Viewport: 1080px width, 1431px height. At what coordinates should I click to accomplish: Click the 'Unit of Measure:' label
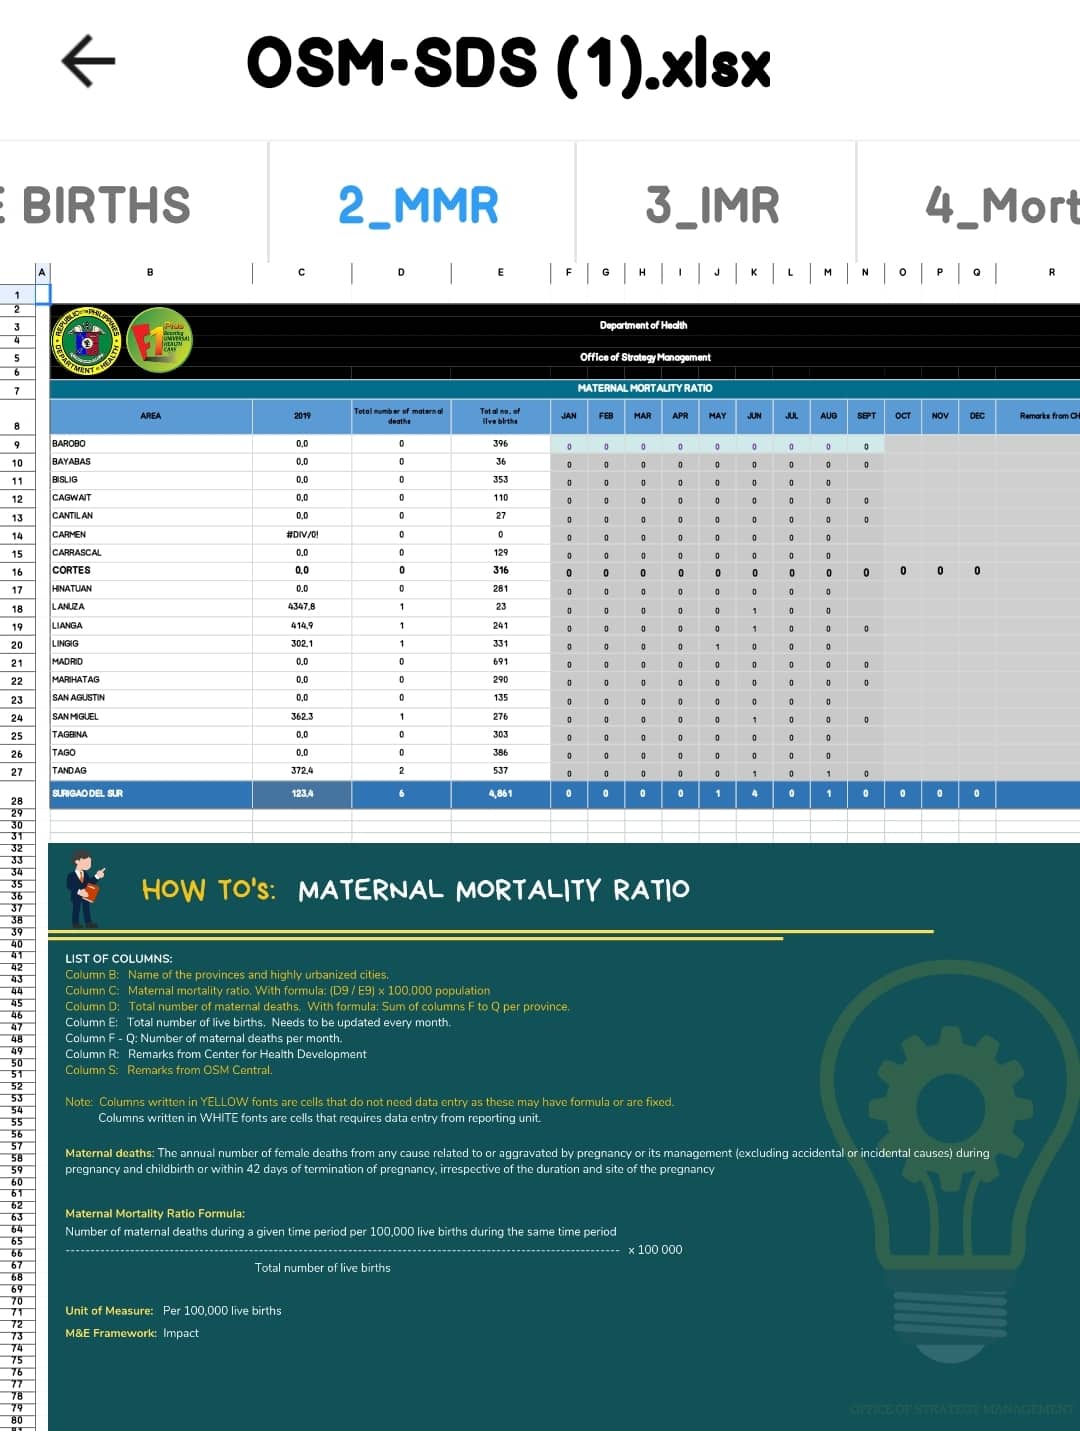[x=109, y=1310]
